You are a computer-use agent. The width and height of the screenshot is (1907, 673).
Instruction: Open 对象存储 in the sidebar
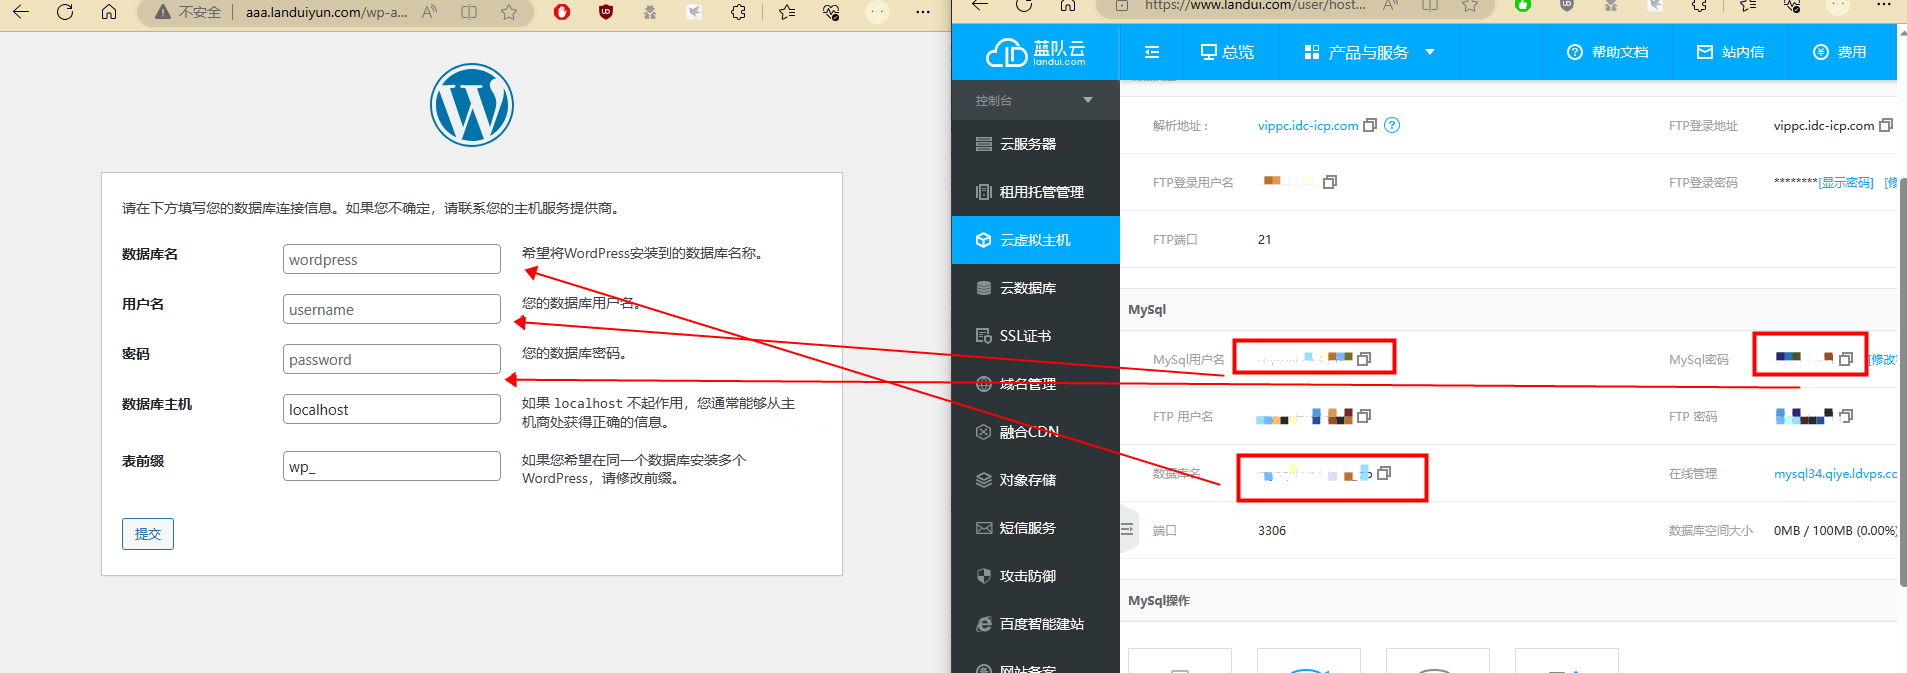coord(1036,480)
